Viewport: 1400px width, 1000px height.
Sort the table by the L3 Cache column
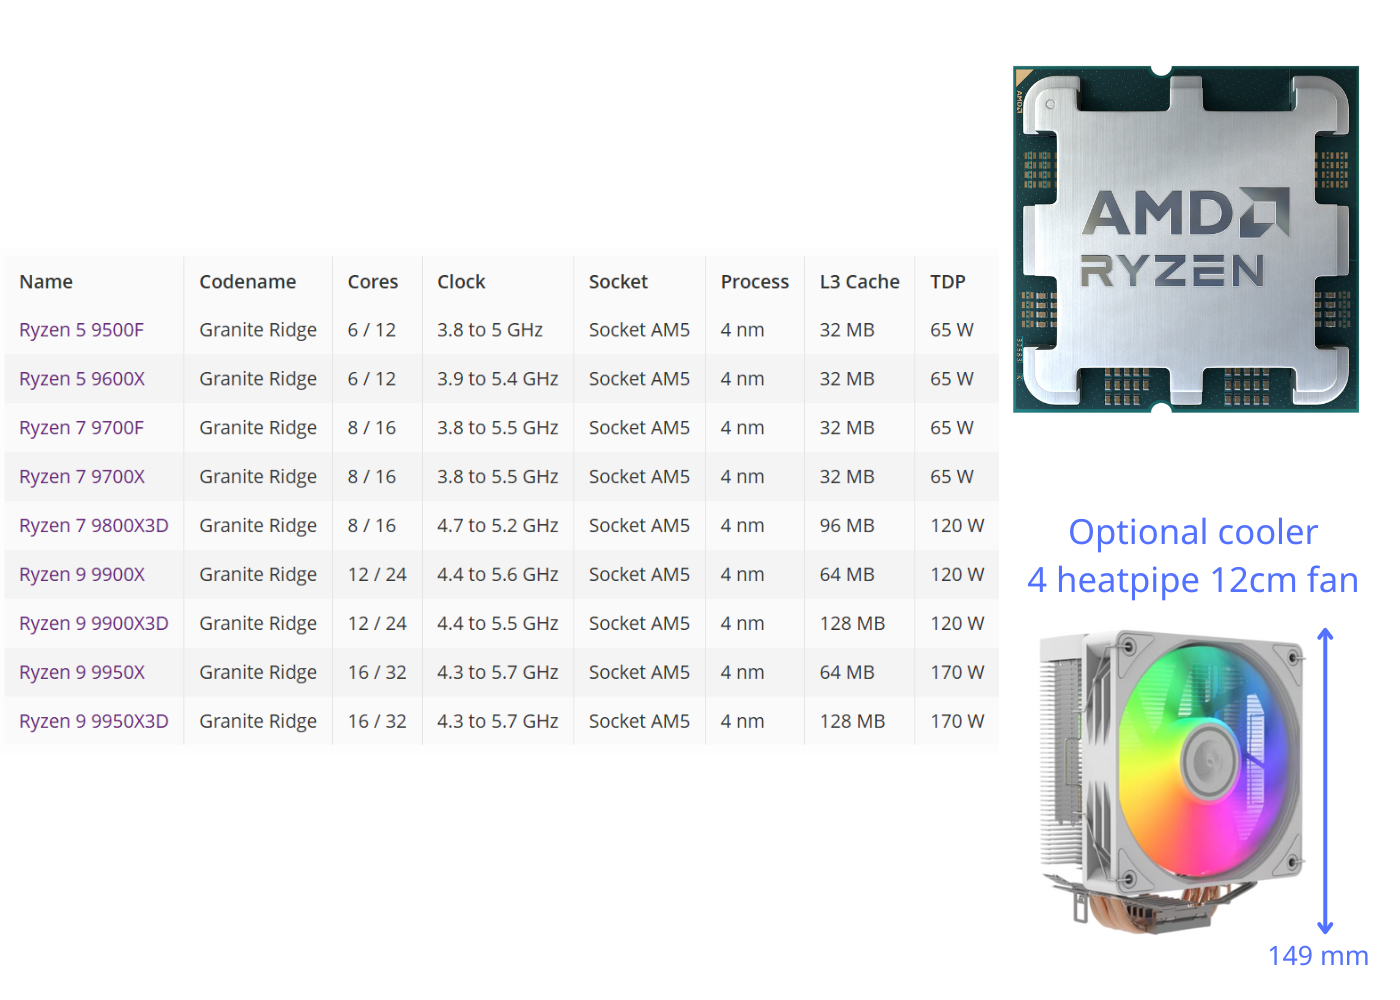pos(858,281)
